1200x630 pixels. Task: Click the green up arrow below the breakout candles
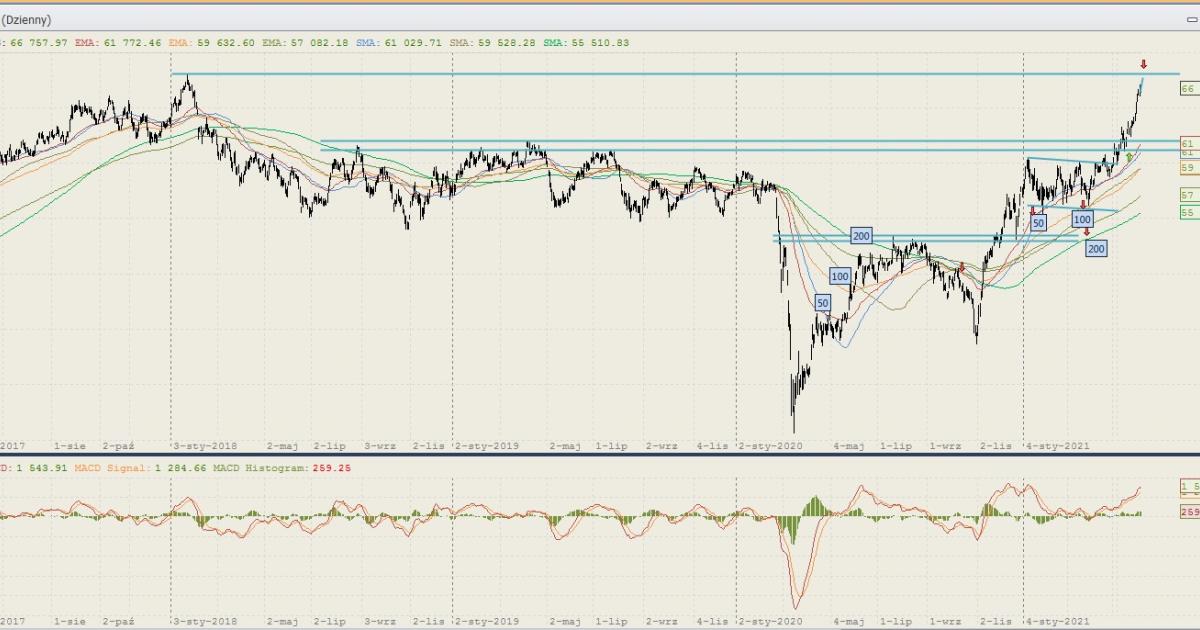click(x=1129, y=157)
